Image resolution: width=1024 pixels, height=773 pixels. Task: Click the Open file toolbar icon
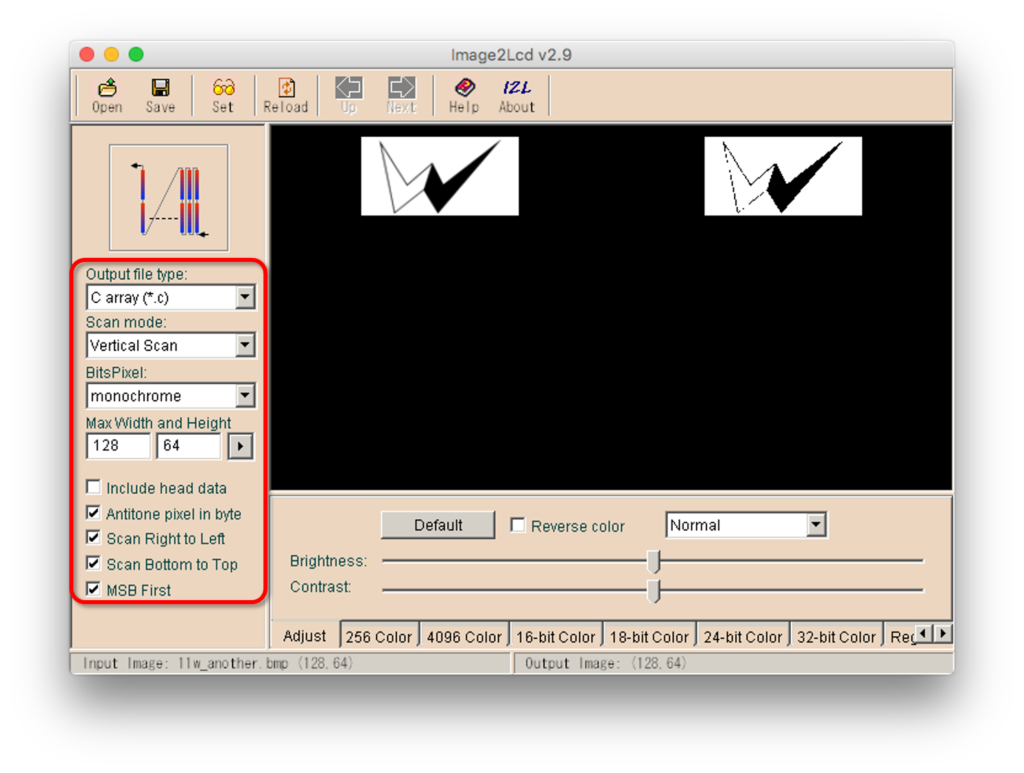[107, 89]
